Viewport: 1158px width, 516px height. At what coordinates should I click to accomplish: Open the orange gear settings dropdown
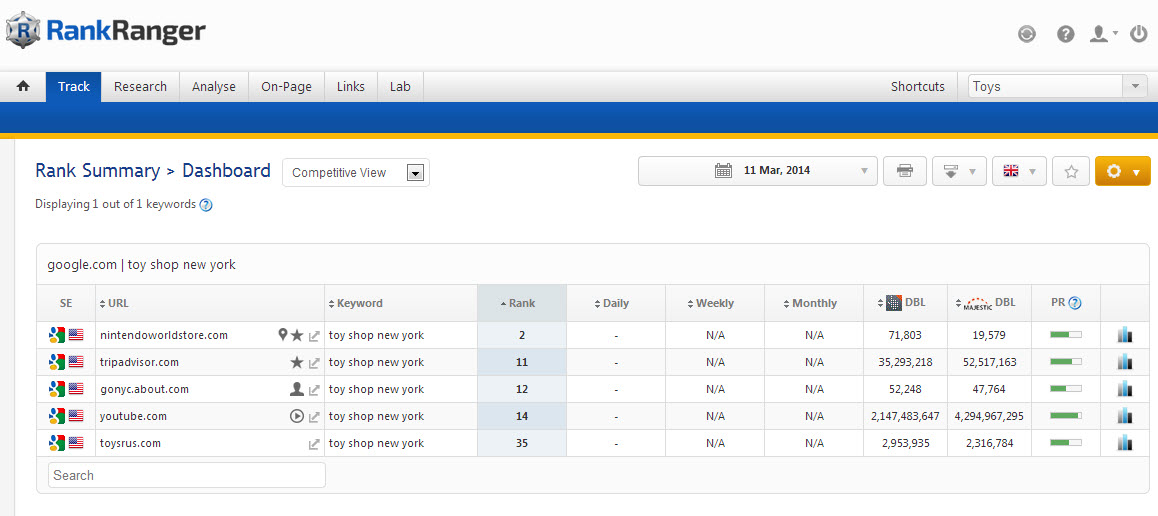coord(1122,171)
